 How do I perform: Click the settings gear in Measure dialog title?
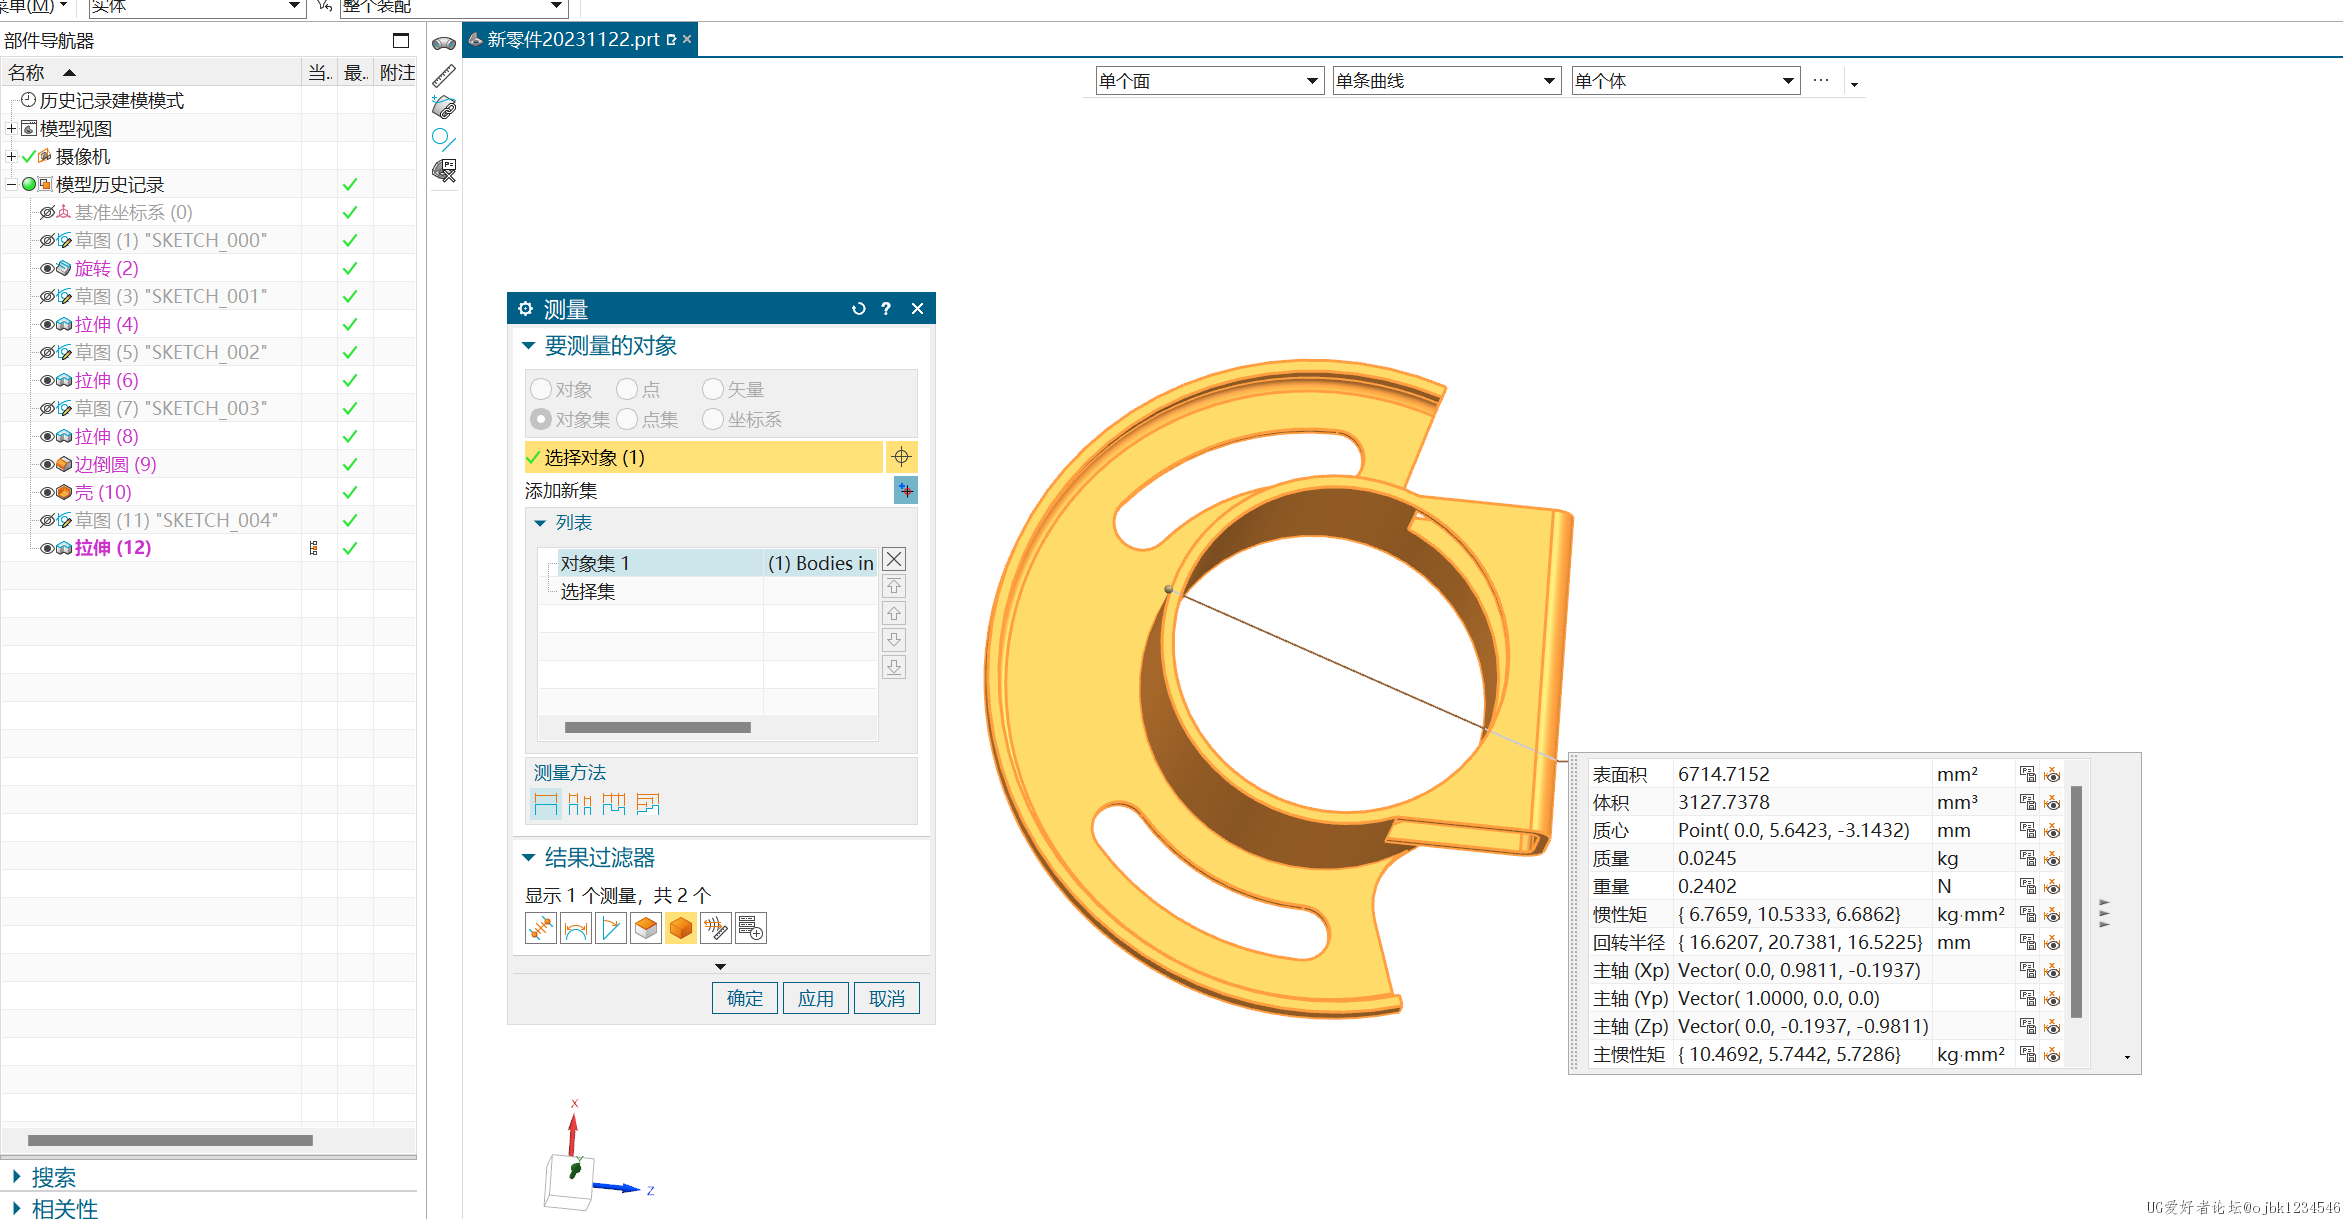[526, 309]
